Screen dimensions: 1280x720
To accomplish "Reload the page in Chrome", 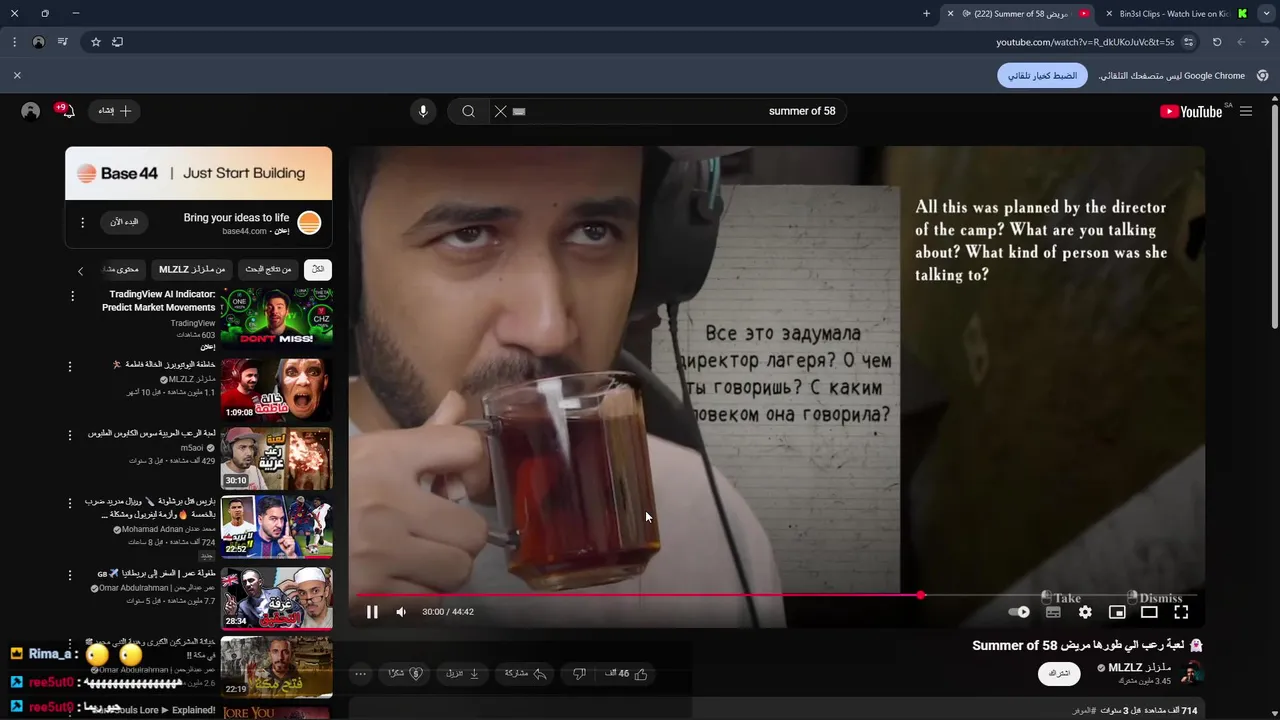I will 1217,42.
